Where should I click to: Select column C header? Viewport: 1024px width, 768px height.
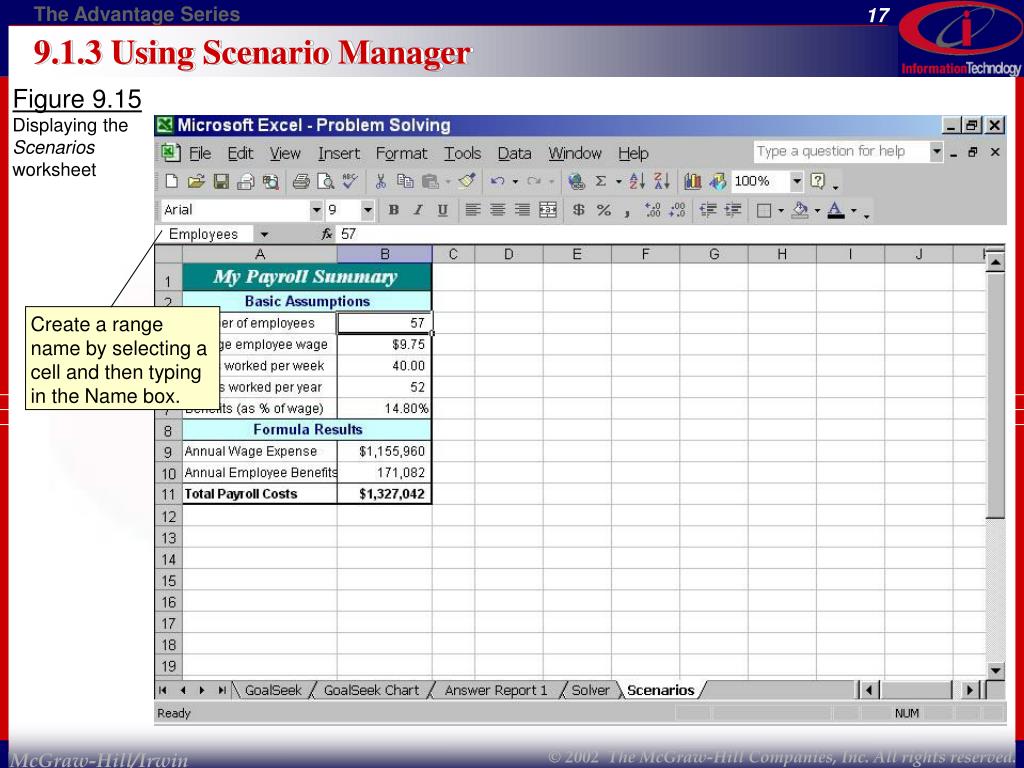[453, 254]
